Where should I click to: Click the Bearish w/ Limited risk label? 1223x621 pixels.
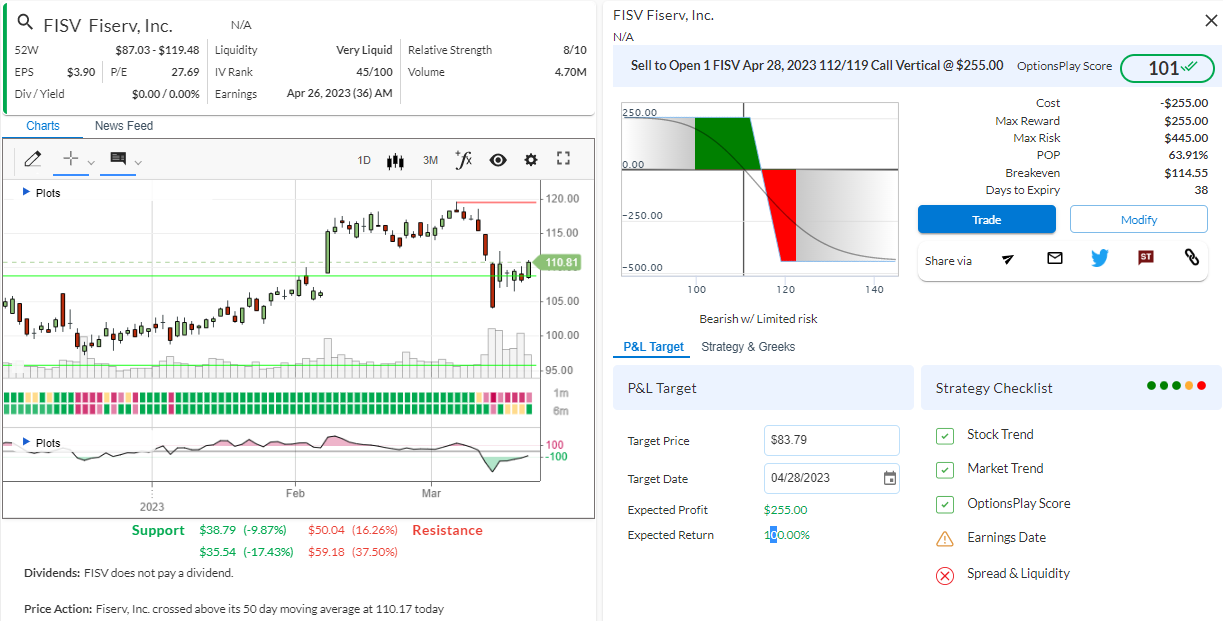coord(758,319)
